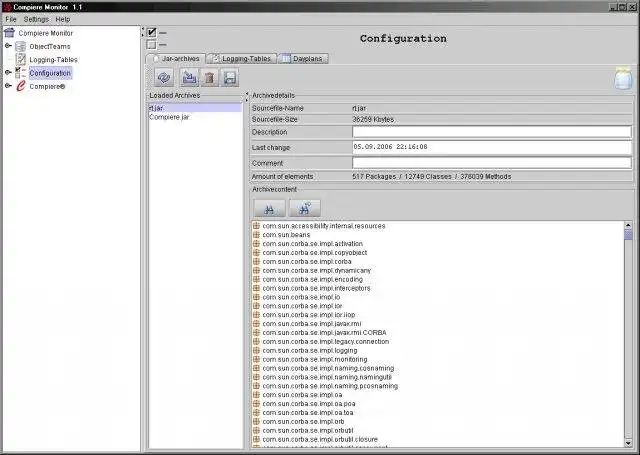Tick the checked checkbox above the tabs
Screen dimensions: 640x455
[x=152, y=32]
